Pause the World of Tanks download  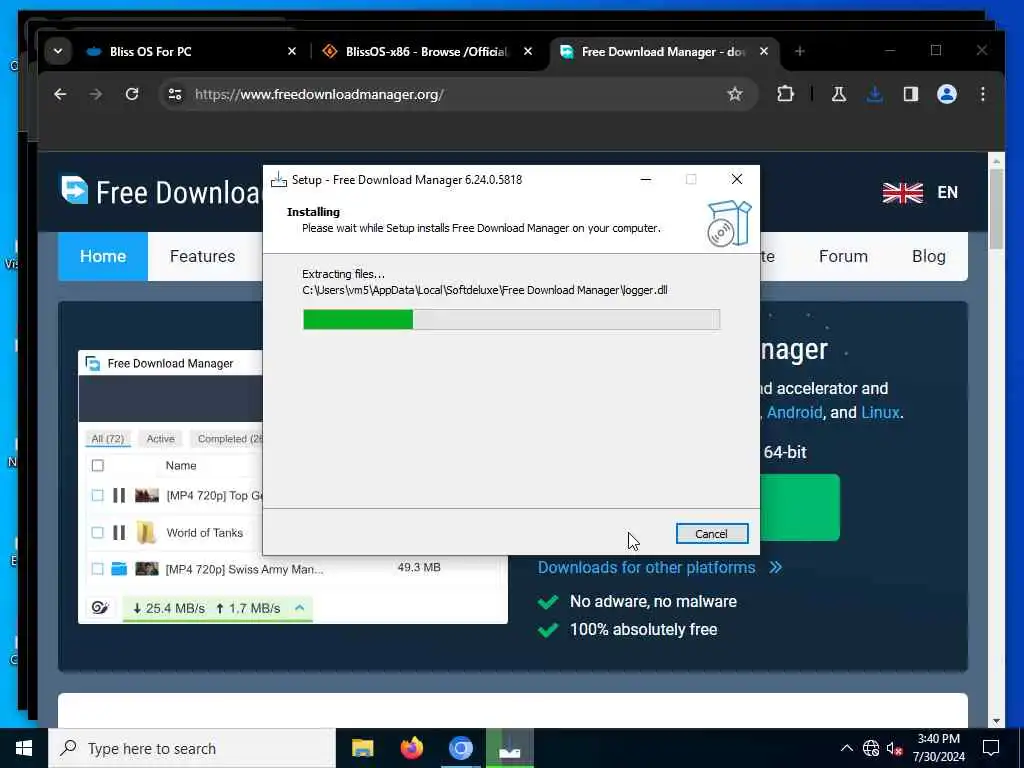click(x=119, y=533)
